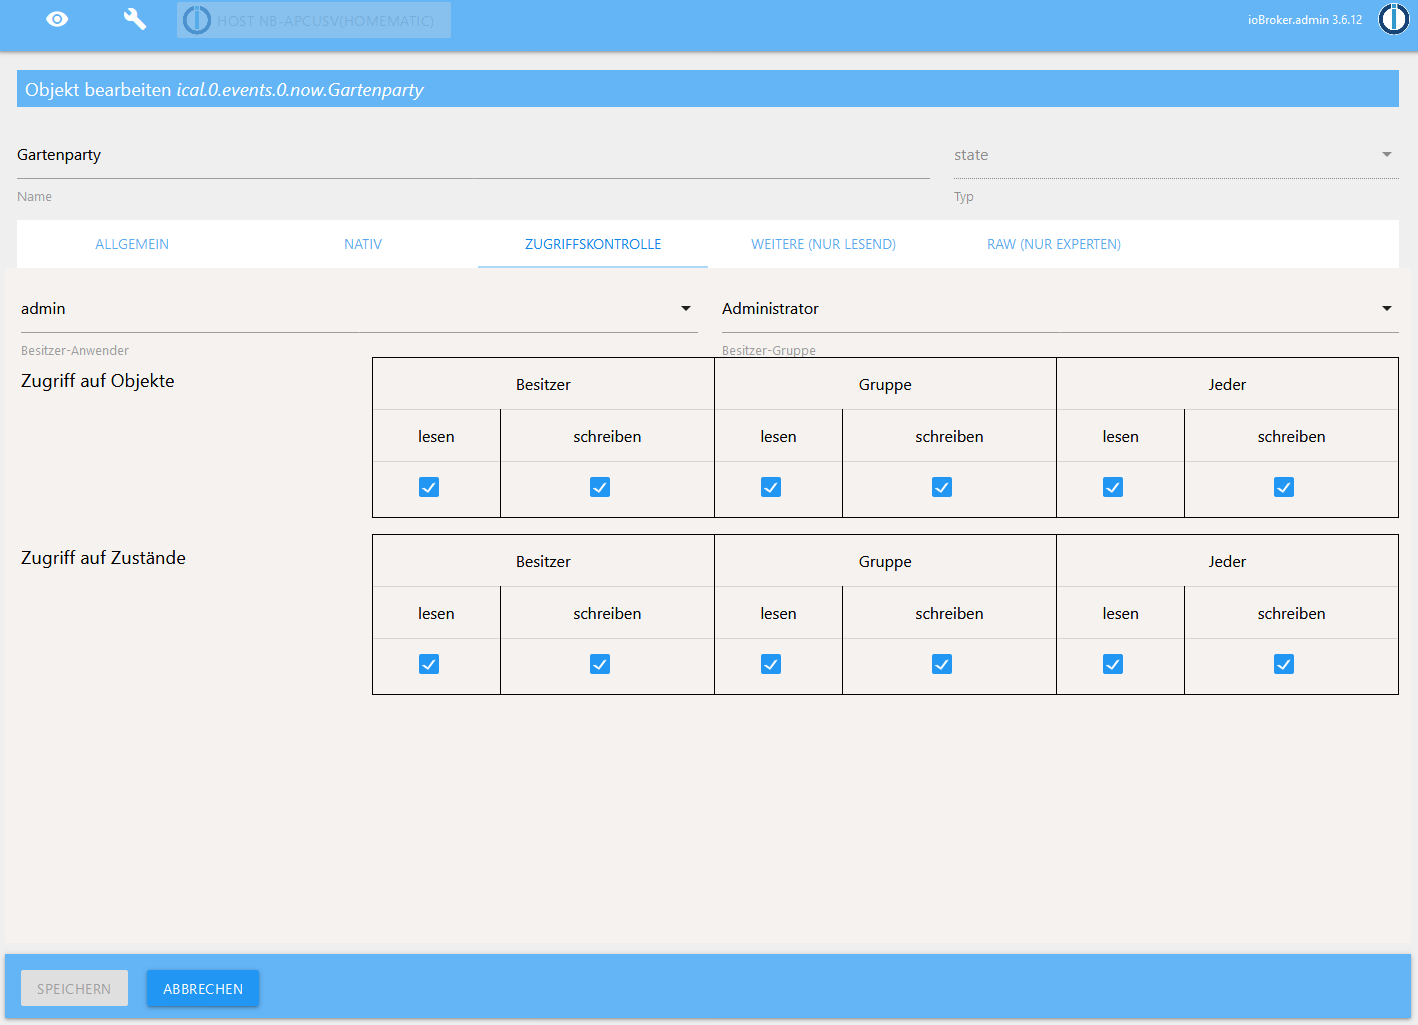This screenshot has height=1025, width=1418.
Task: Toggle Zustände Jeder lesen checkbox
Action: [1113, 664]
